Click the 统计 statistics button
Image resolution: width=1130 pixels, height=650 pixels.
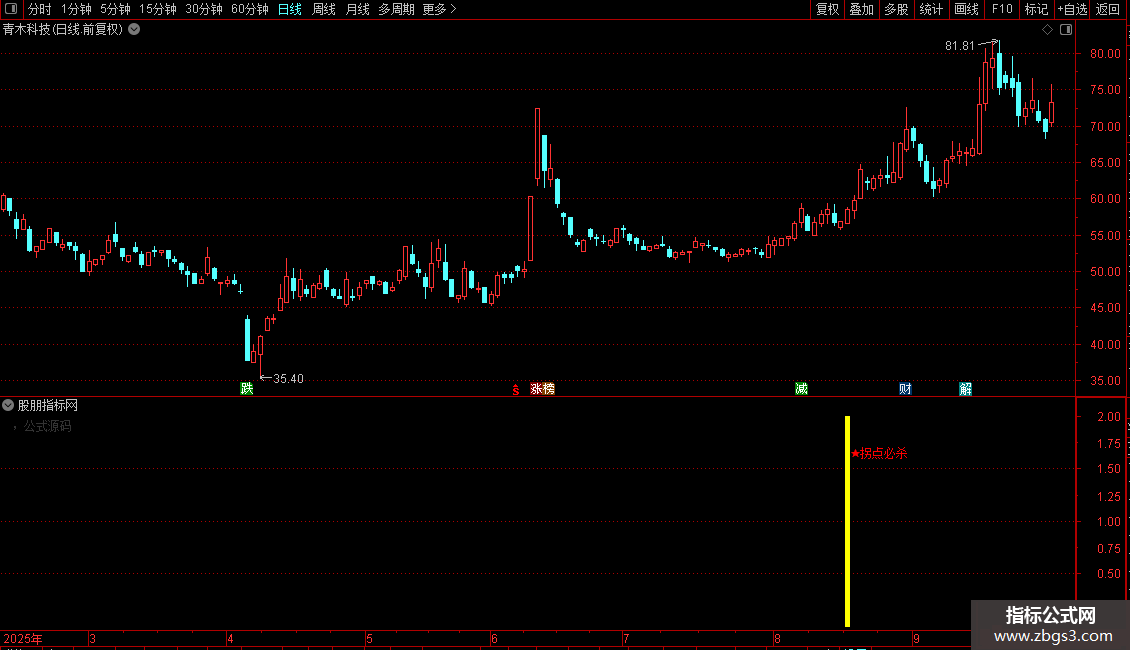coord(930,9)
